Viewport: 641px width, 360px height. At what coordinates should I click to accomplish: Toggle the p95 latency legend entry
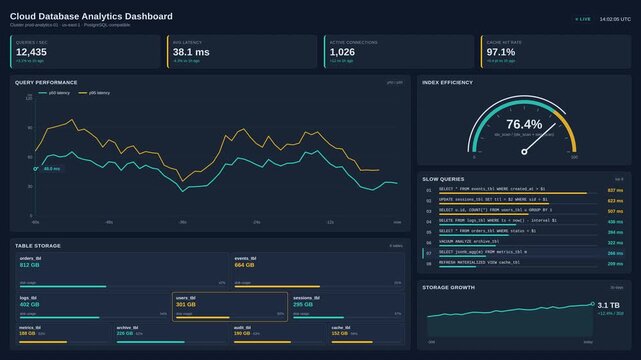(94, 93)
